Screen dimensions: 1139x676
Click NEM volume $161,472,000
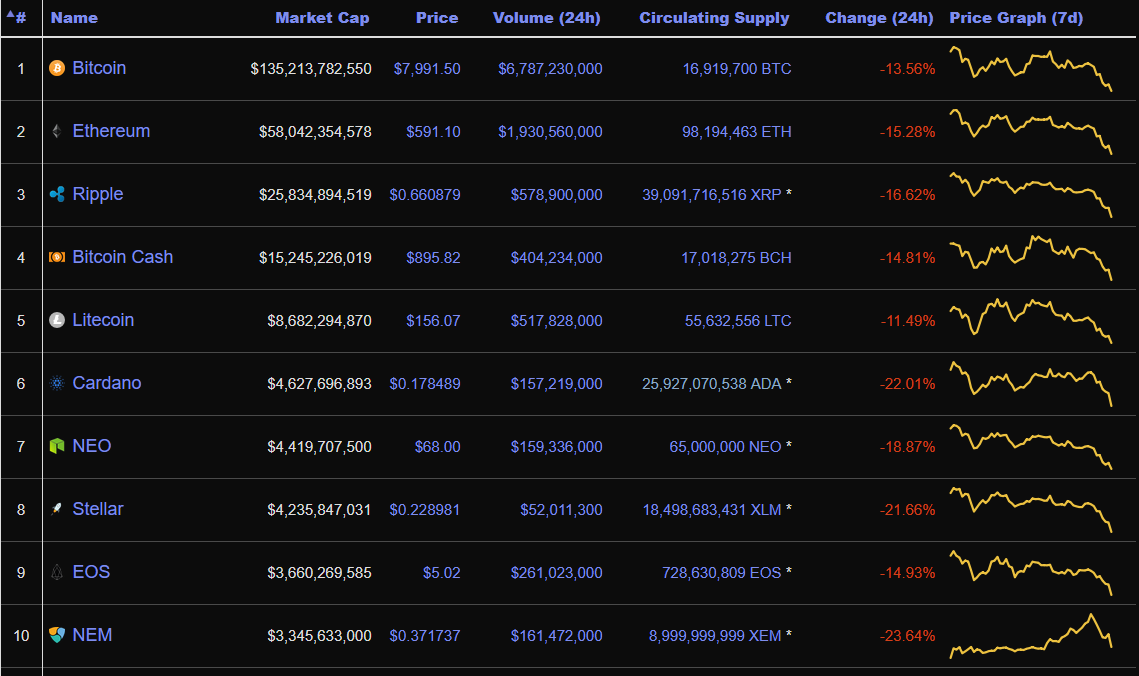click(556, 636)
